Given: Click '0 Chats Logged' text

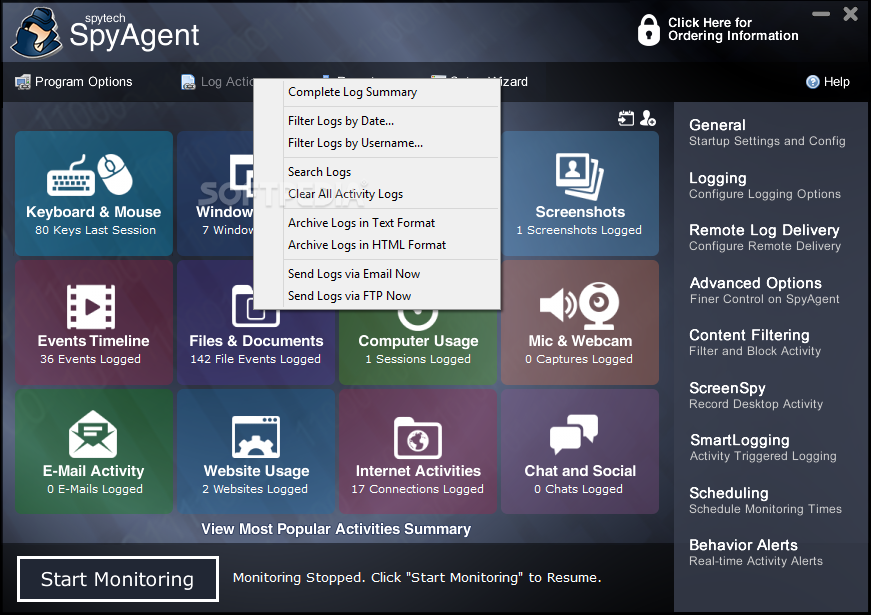Looking at the screenshot, I should coord(578,489).
